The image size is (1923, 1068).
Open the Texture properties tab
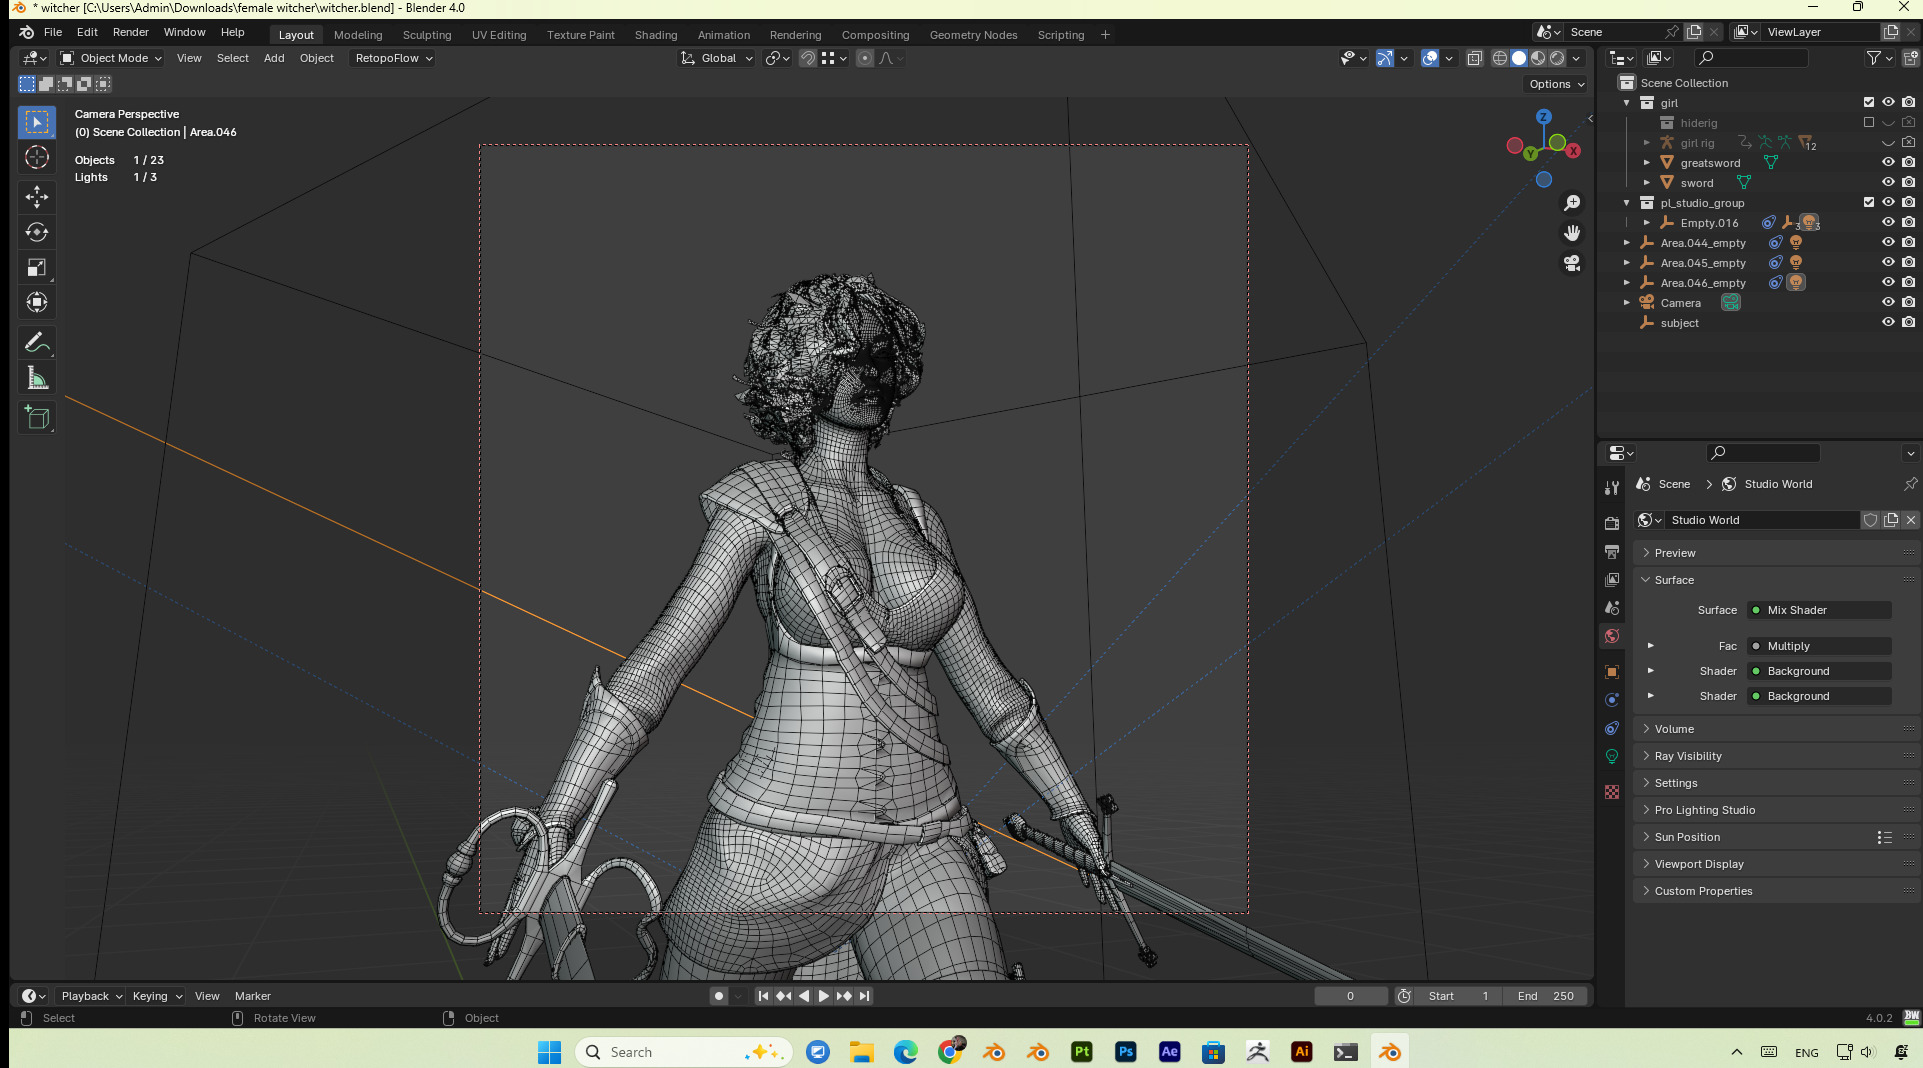pyautogui.click(x=1611, y=792)
